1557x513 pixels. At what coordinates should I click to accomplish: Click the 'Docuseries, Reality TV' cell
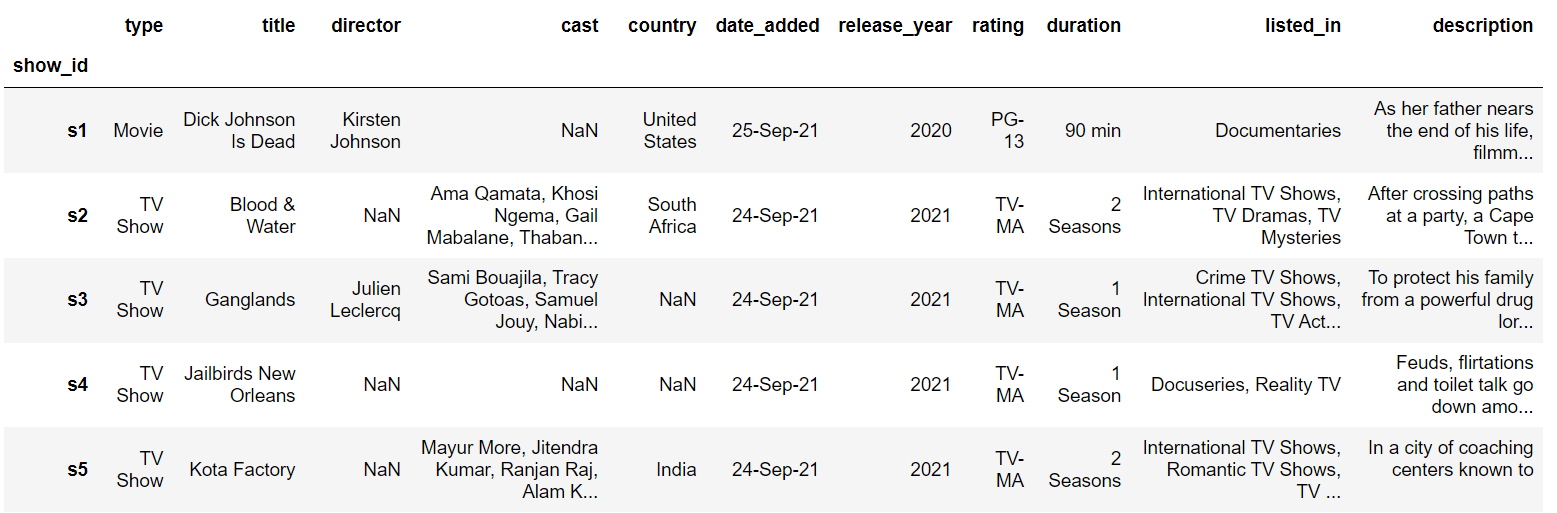(1246, 384)
